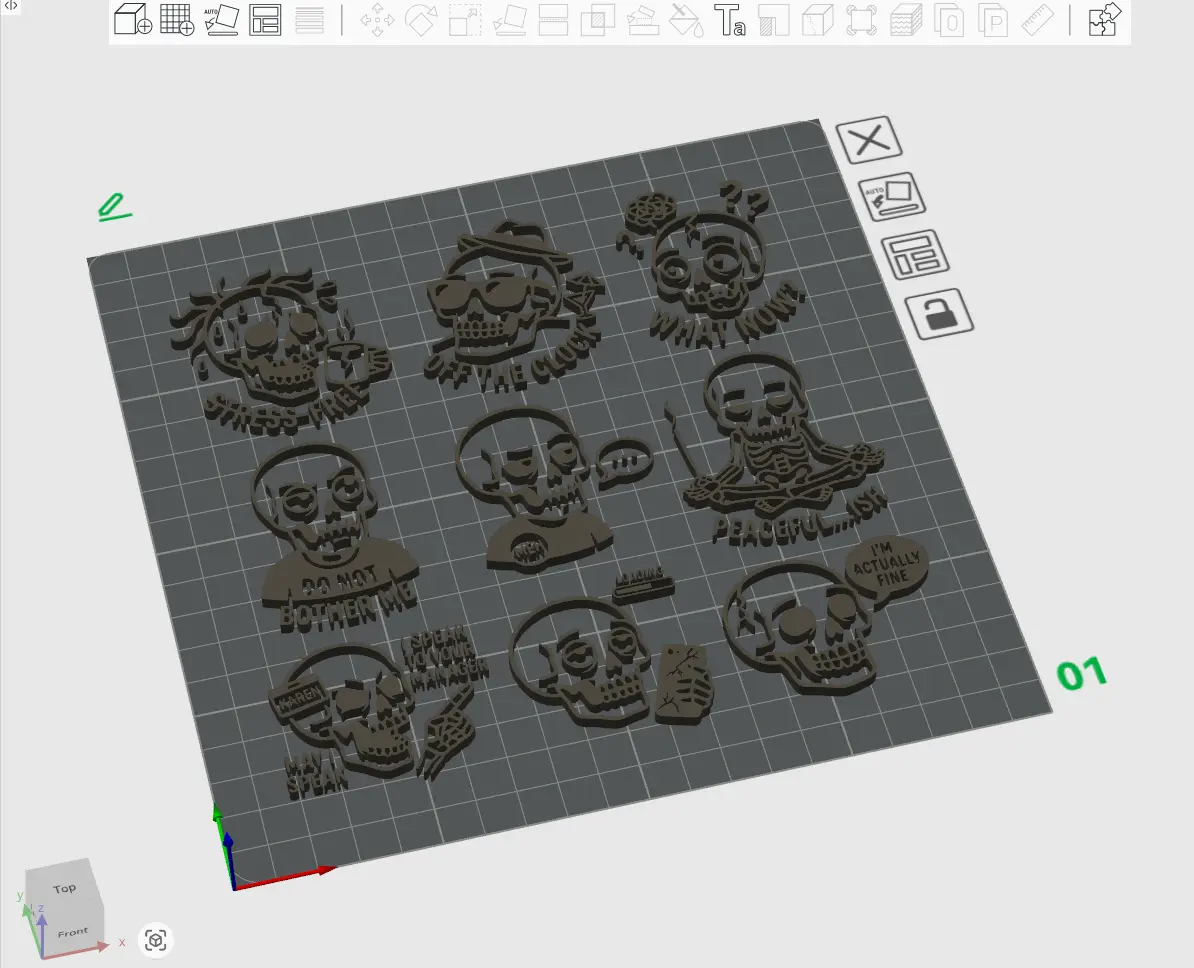Image resolution: width=1194 pixels, height=968 pixels.
Task: Select the Cut tool
Action: (x=554, y=20)
